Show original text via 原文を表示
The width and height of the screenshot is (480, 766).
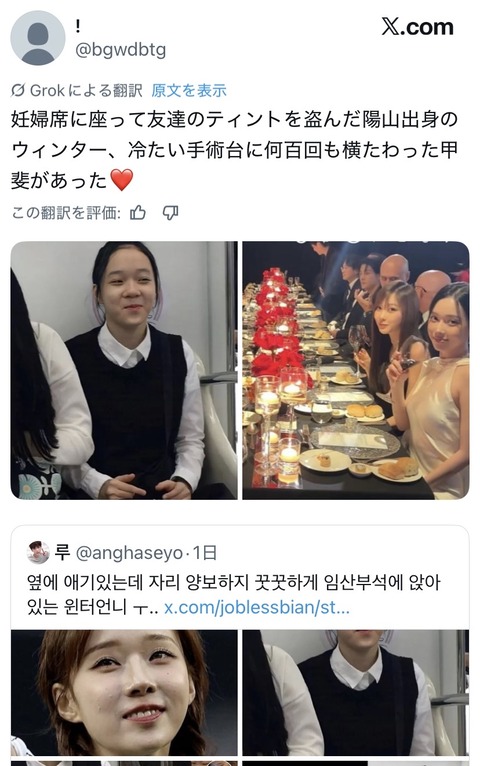pyautogui.click(x=189, y=90)
